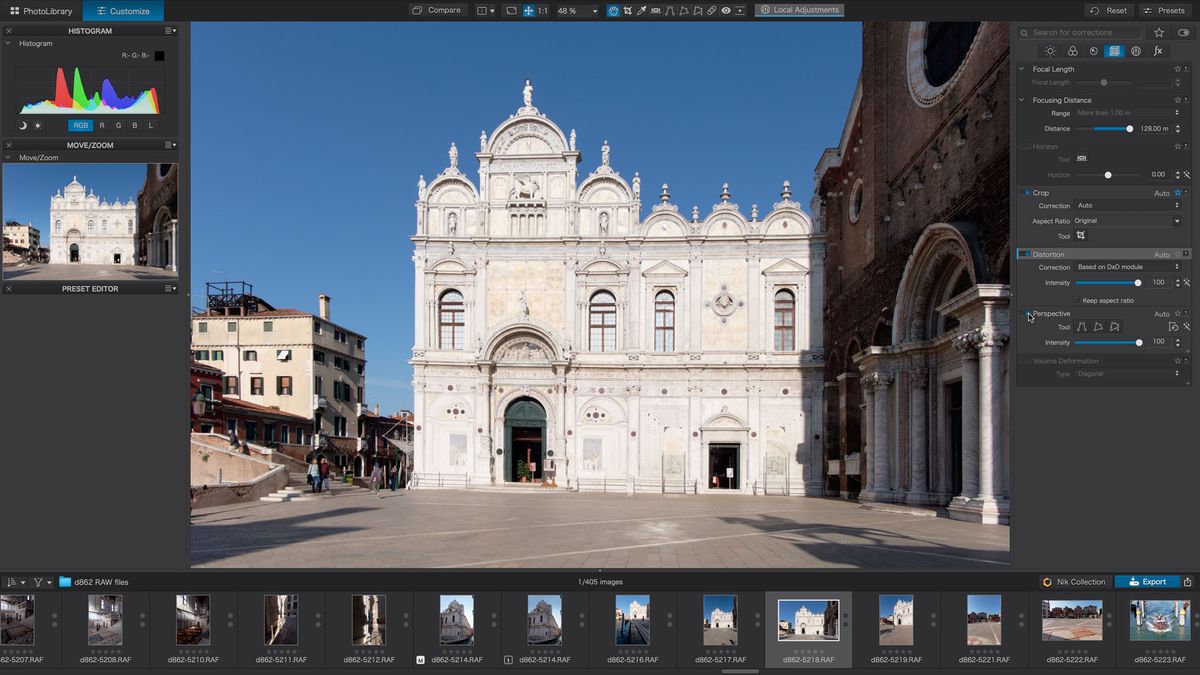1200x675 pixels.
Task: Open the Geometry corrections tab
Action: [1114, 51]
